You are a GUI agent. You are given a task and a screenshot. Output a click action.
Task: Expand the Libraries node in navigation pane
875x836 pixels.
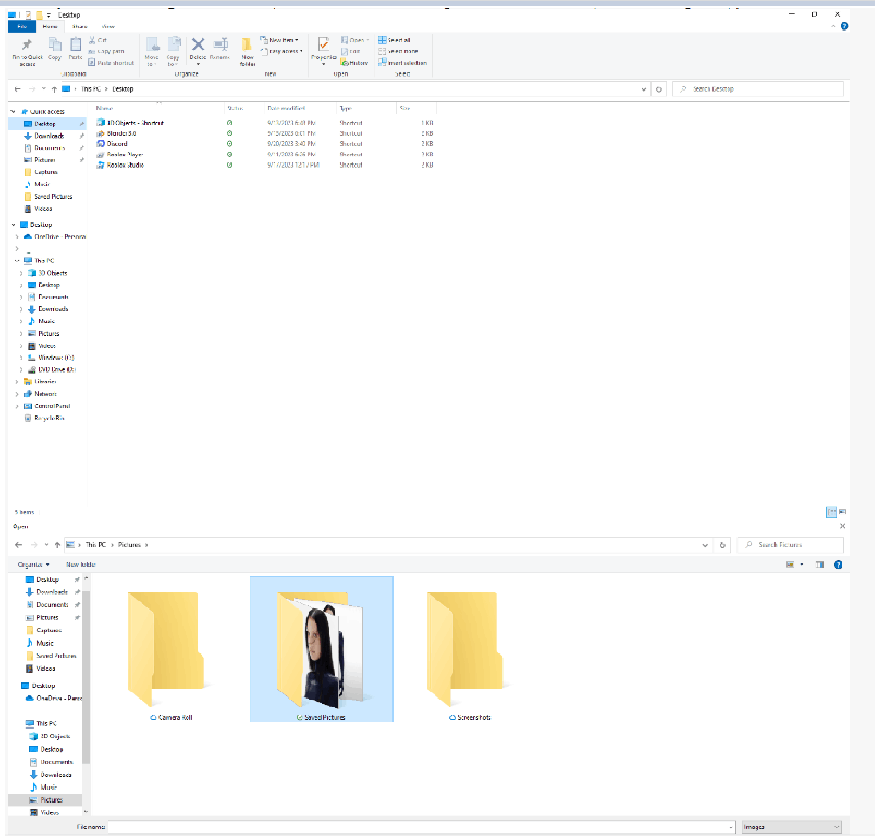17,382
